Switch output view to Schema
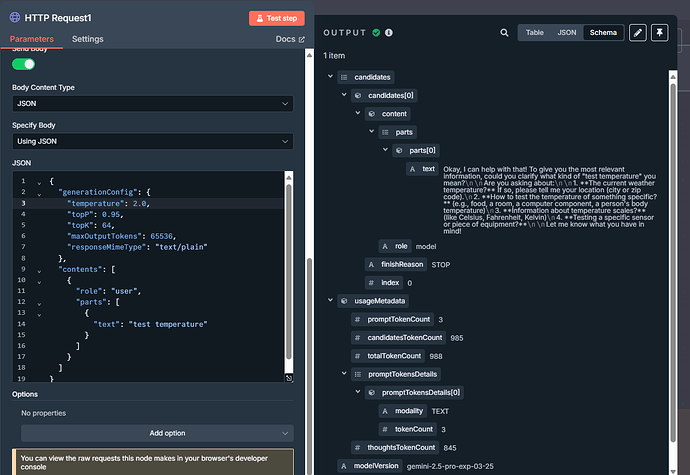Screen dimensions: 690x475 (x=603, y=33)
